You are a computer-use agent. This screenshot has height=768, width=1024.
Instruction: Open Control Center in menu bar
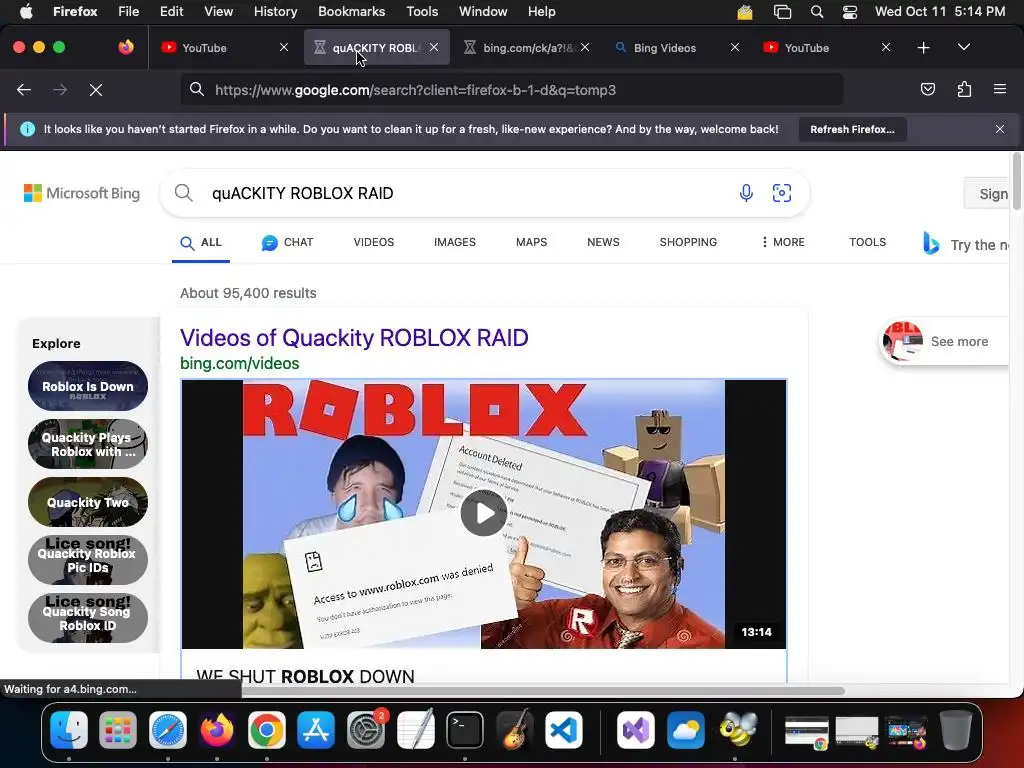click(x=850, y=12)
